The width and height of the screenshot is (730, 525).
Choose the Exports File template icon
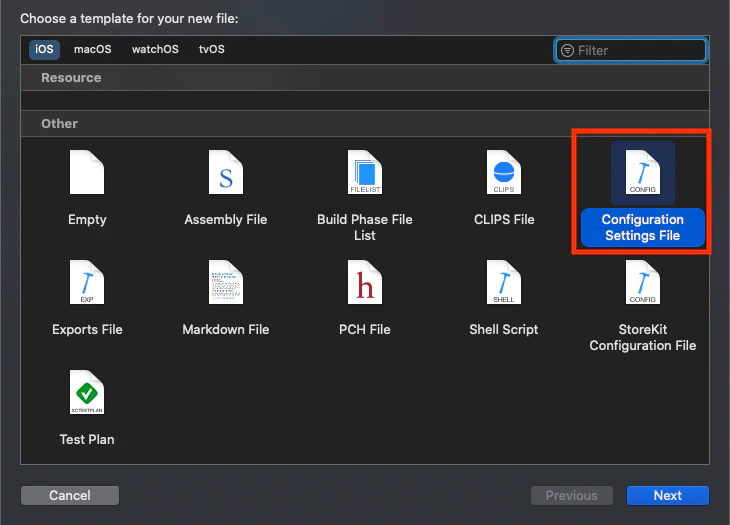(x=87, y=282)
